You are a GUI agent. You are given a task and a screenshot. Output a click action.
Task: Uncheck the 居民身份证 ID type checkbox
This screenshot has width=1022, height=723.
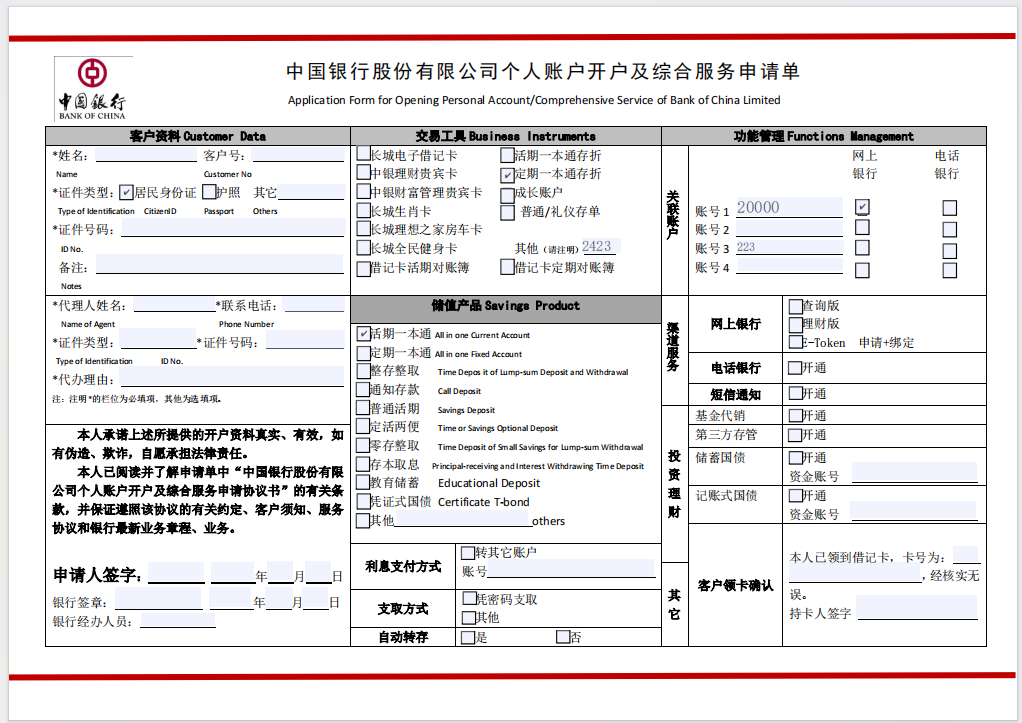126,192
